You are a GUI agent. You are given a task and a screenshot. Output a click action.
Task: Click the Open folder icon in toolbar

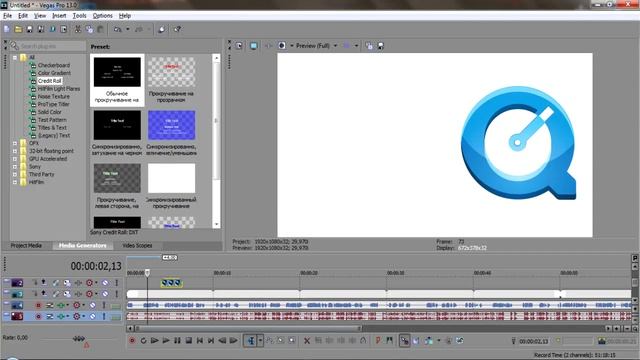pos(18,29)
